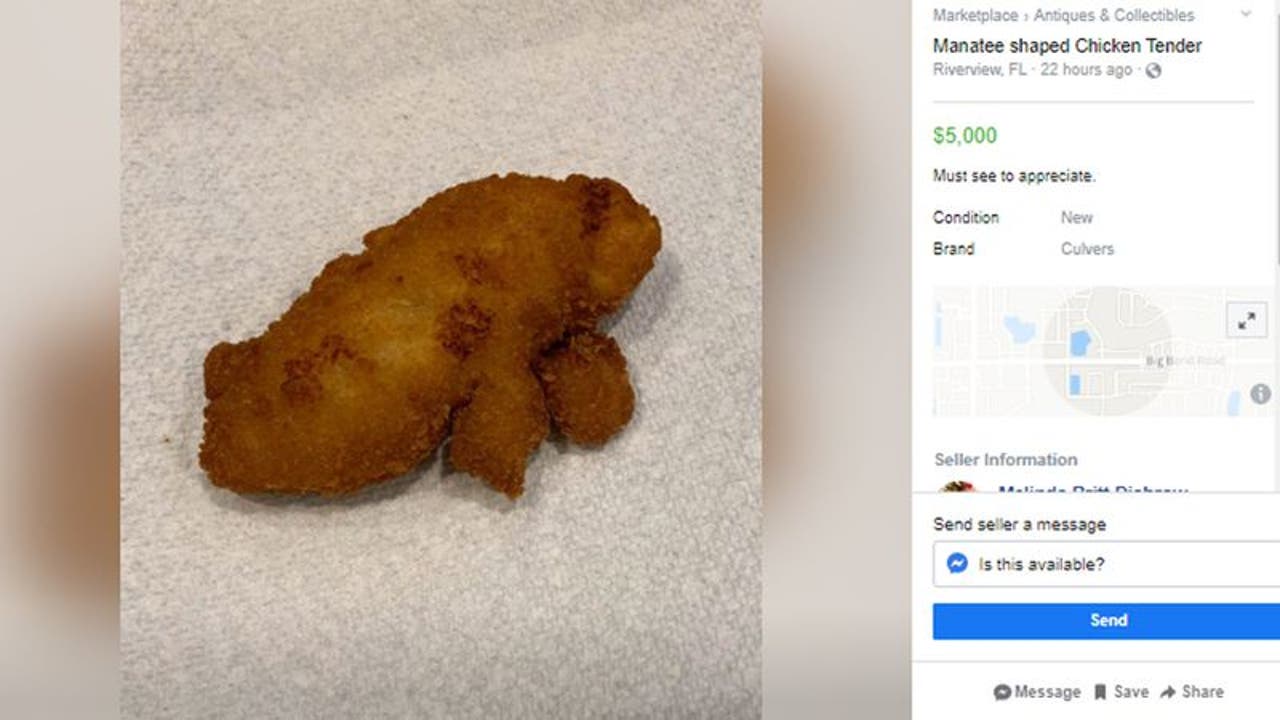Click the Share label in the bottom bar
1280x720 pixels.
1202,692
